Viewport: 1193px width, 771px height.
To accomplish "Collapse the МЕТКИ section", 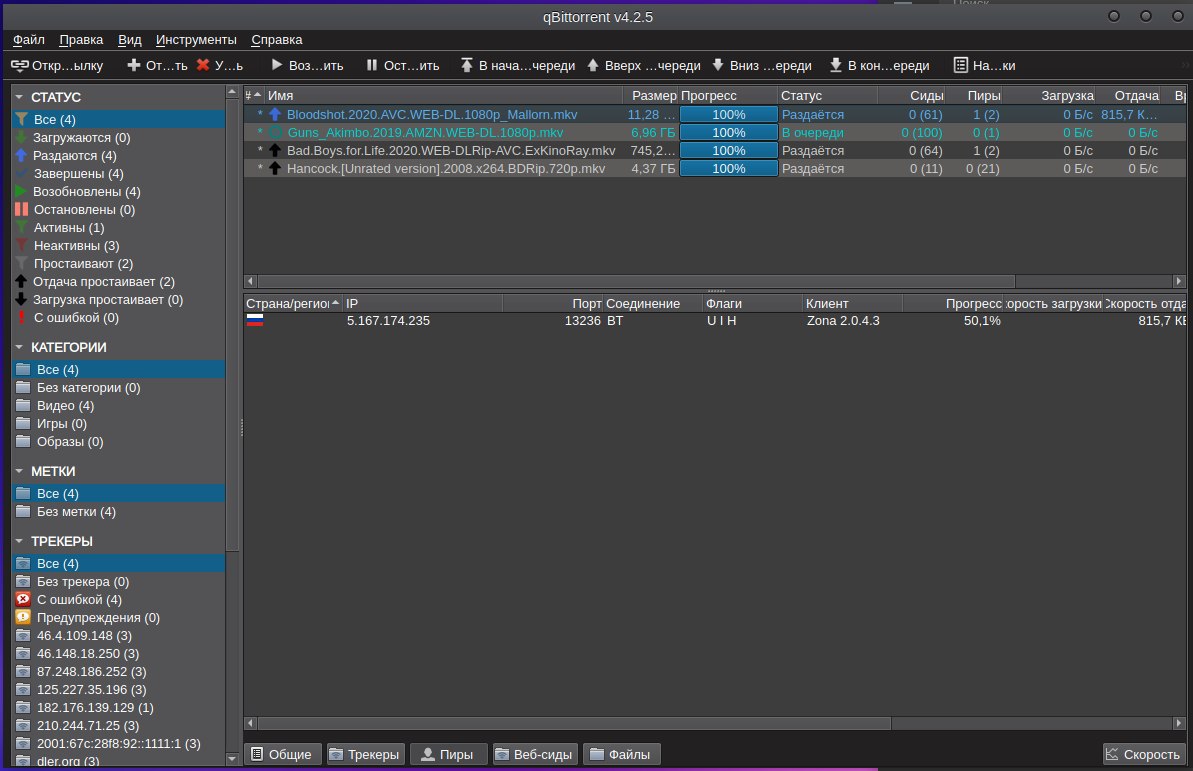I will [x=19, y=471].
